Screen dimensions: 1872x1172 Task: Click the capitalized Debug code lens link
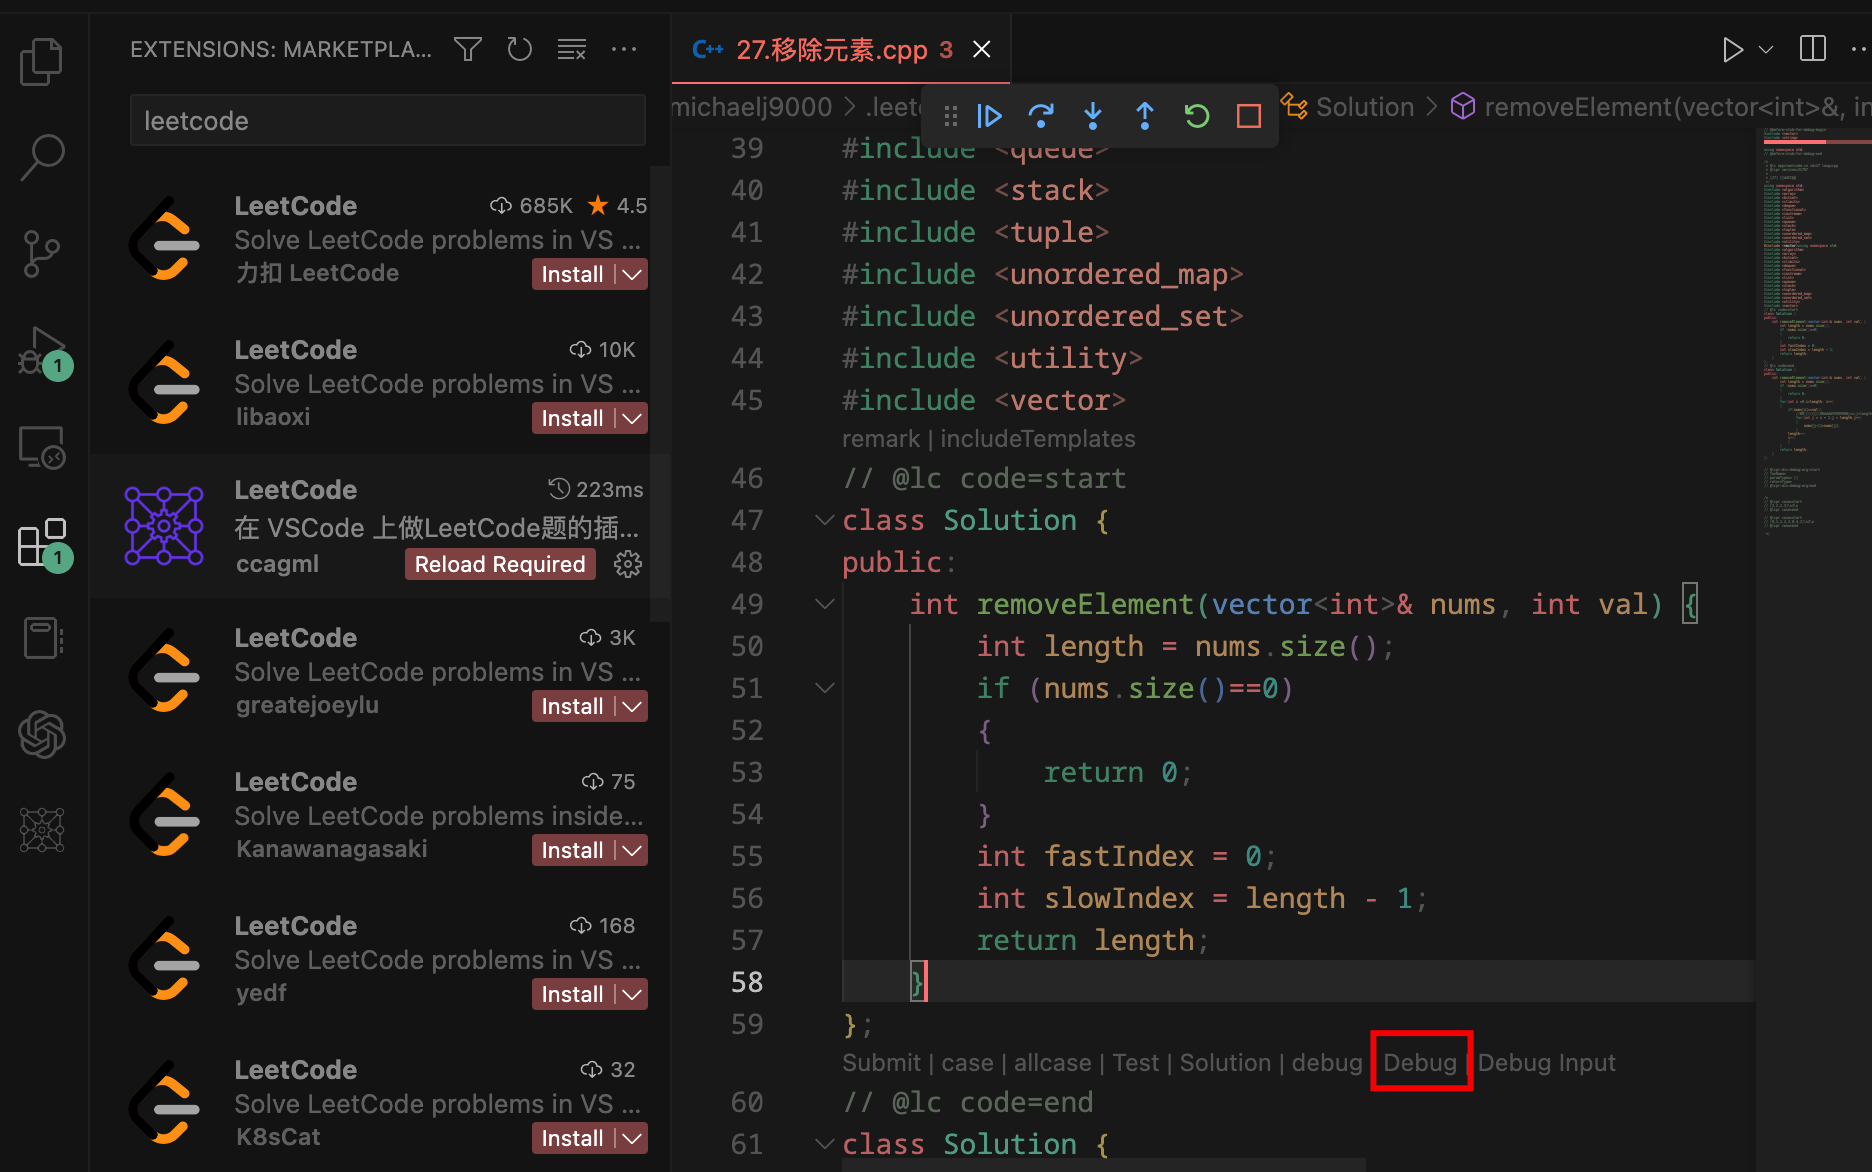[x=1420, y=1063]
